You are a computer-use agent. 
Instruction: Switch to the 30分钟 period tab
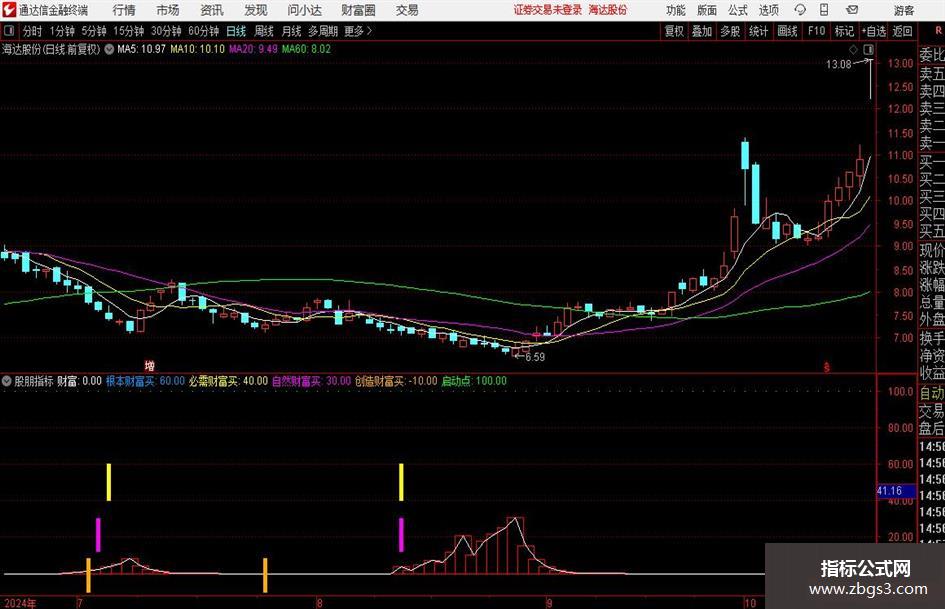[x=166, y=31]
